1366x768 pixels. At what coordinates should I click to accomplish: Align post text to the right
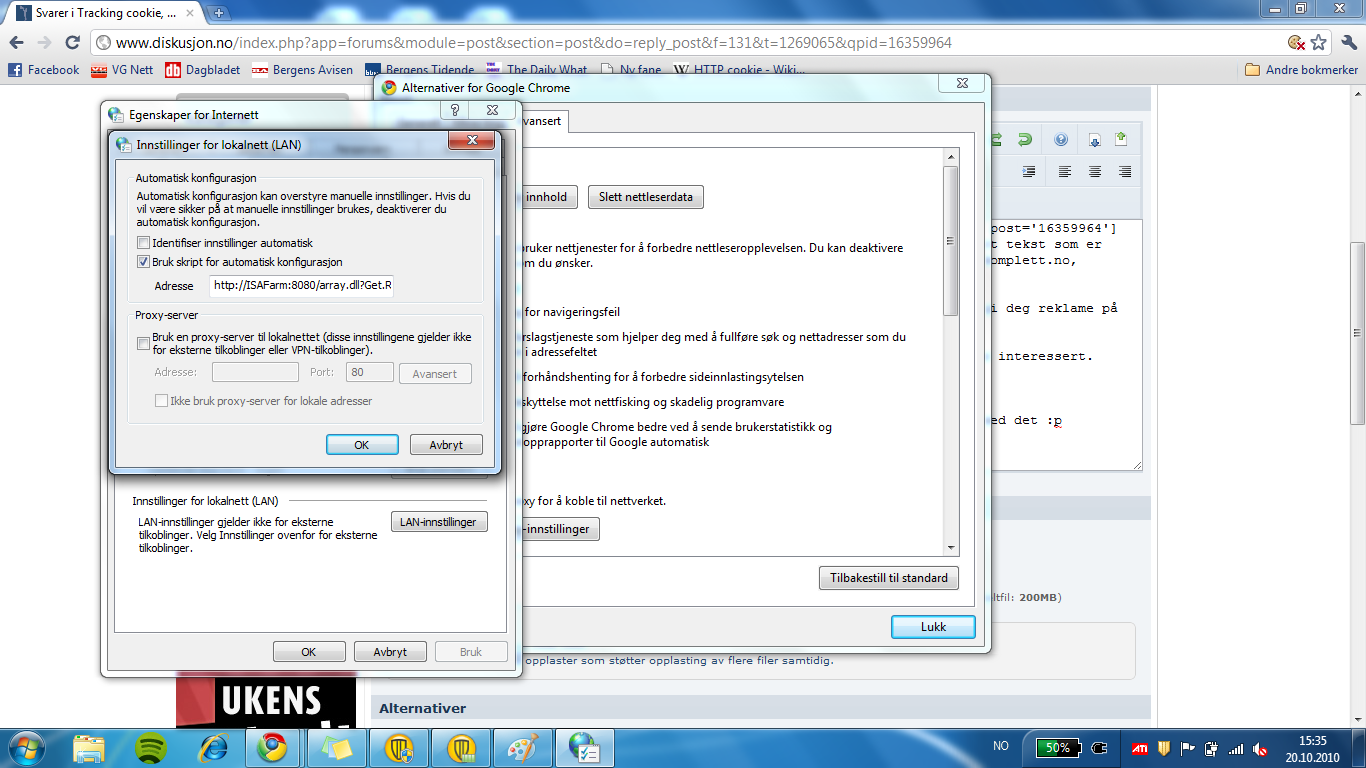pyautogui.click(x=1125, y=172)
